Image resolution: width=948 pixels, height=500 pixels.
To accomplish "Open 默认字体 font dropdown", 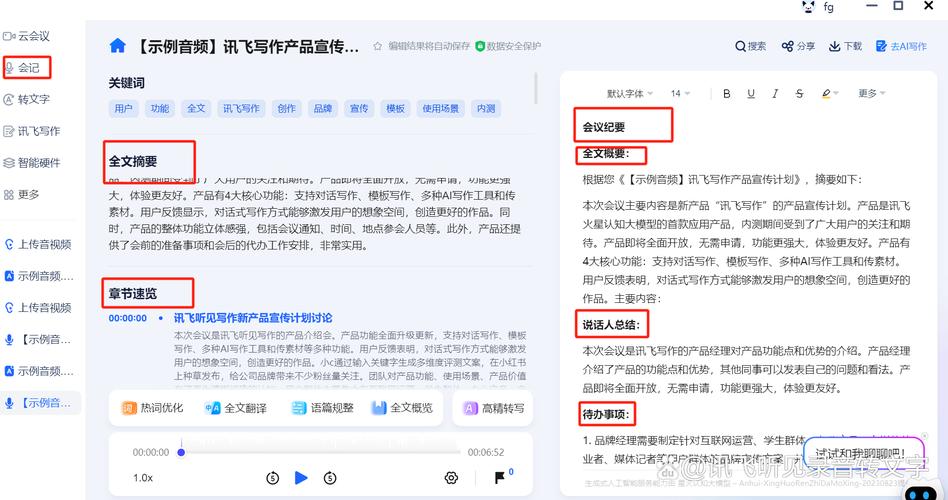I will 629,94.
